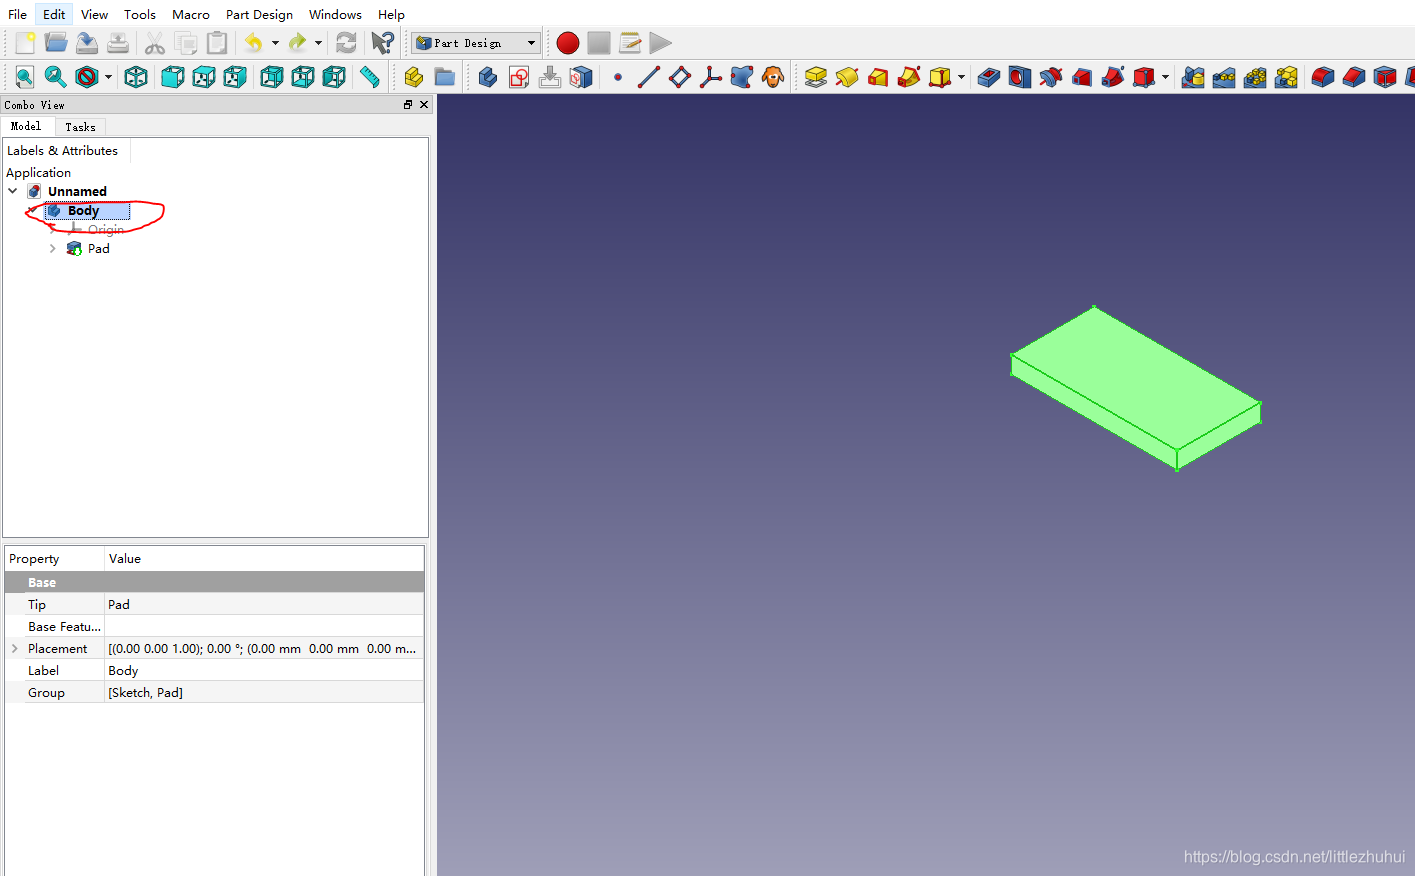1415x876 pixels.
Task: Select the Groove tool
Action: pos(1050,77)
